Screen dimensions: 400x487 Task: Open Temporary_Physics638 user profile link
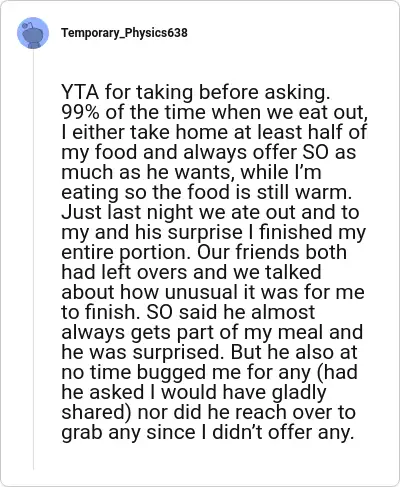tap(124, 33)
